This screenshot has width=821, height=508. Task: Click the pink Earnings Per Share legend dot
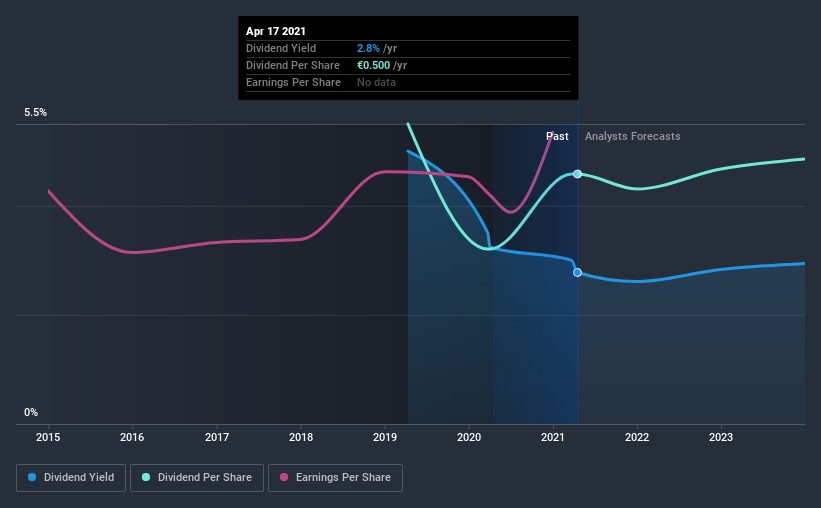284,477
